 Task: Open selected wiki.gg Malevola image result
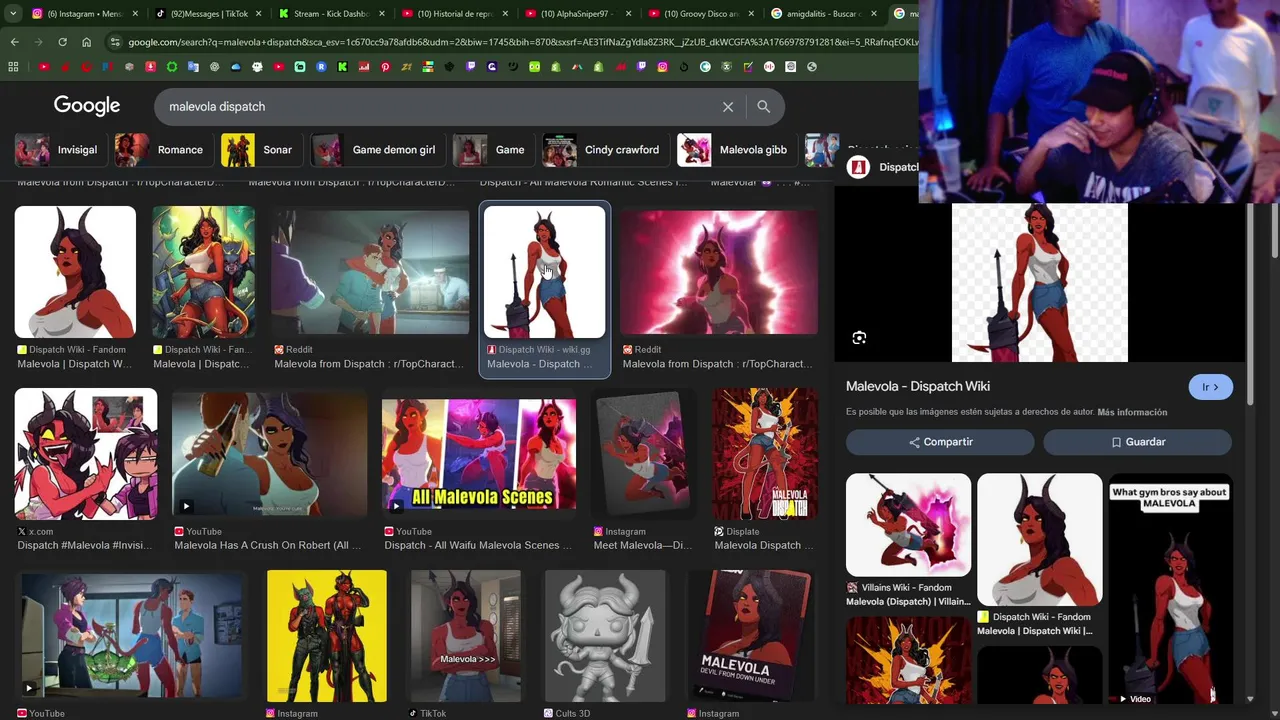545,272
